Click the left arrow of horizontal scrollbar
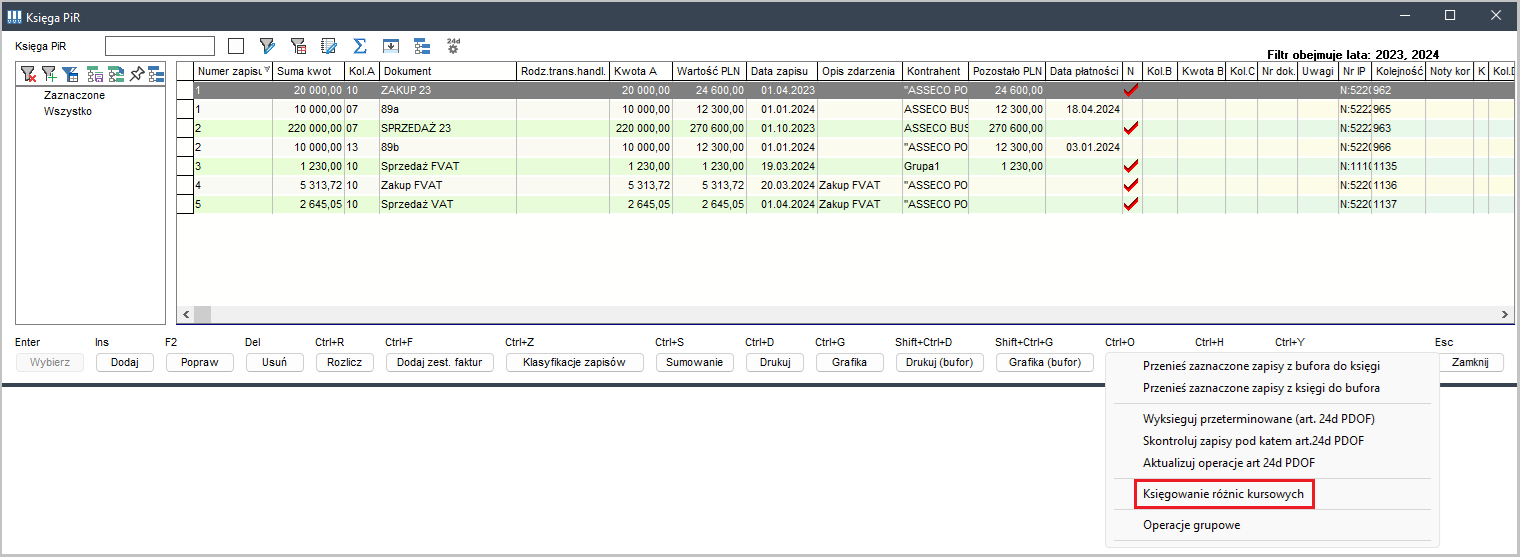The image size is (1520, 557). [185, 315]
